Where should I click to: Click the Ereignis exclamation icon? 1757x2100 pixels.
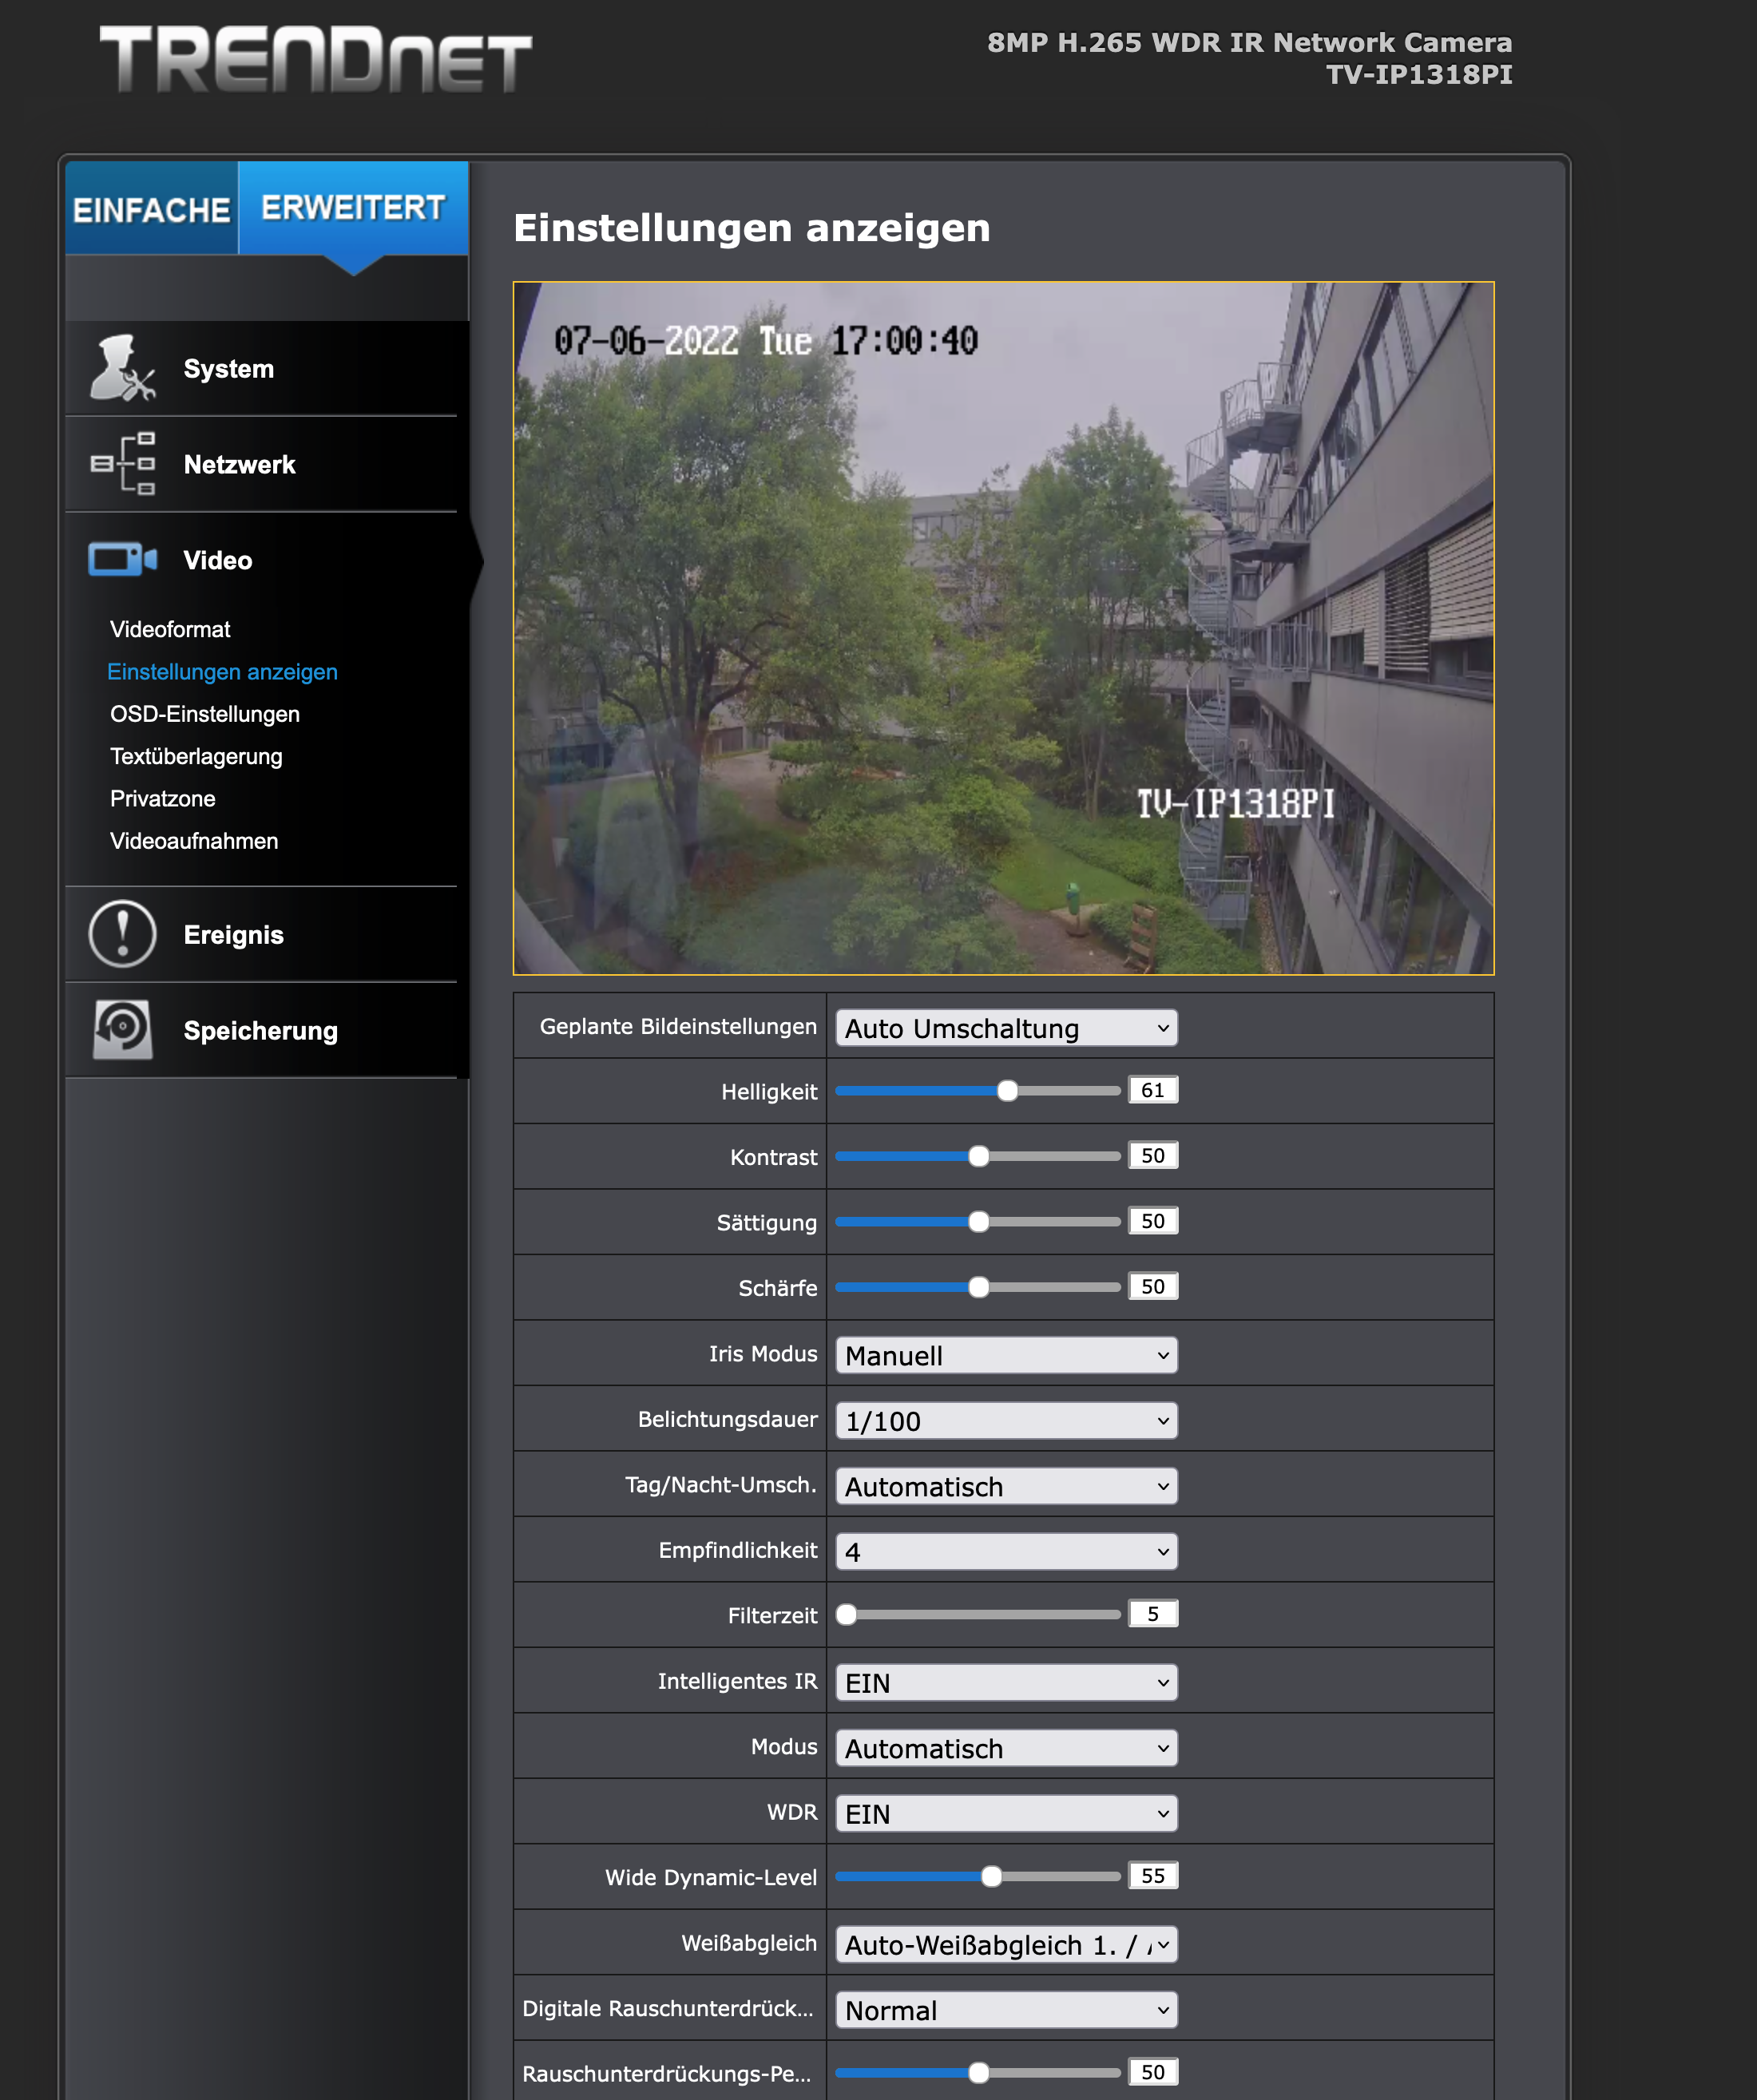point(122,934)
